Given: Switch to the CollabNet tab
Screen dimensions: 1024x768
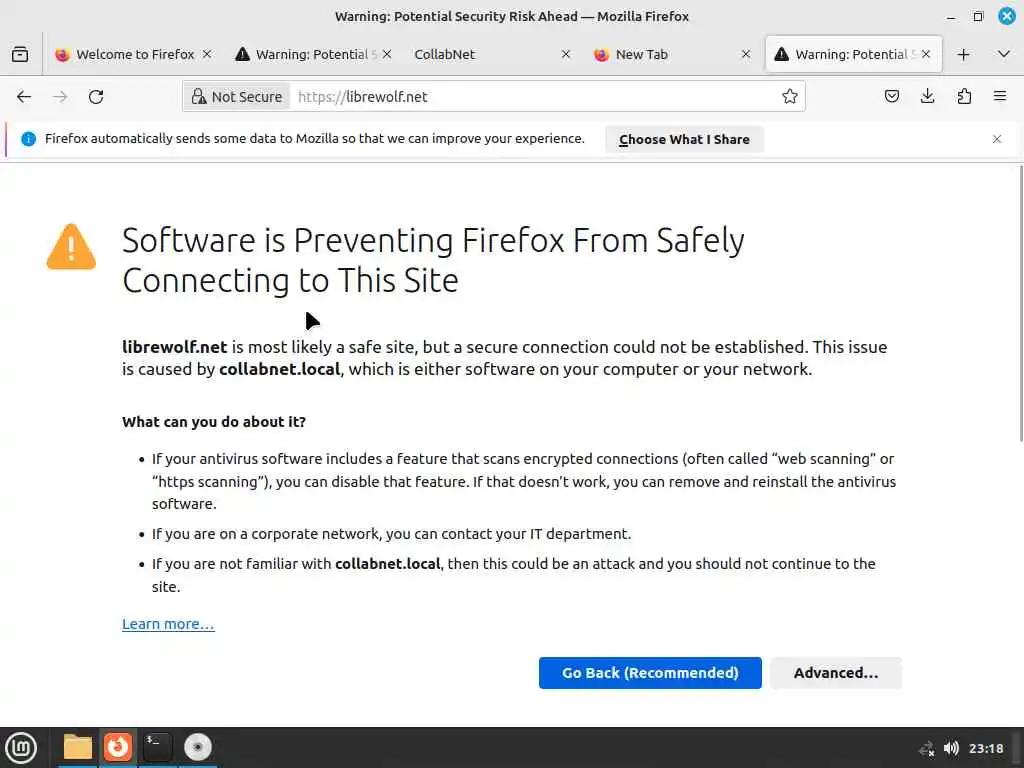Looking at the screenshot, I should 480,54.
